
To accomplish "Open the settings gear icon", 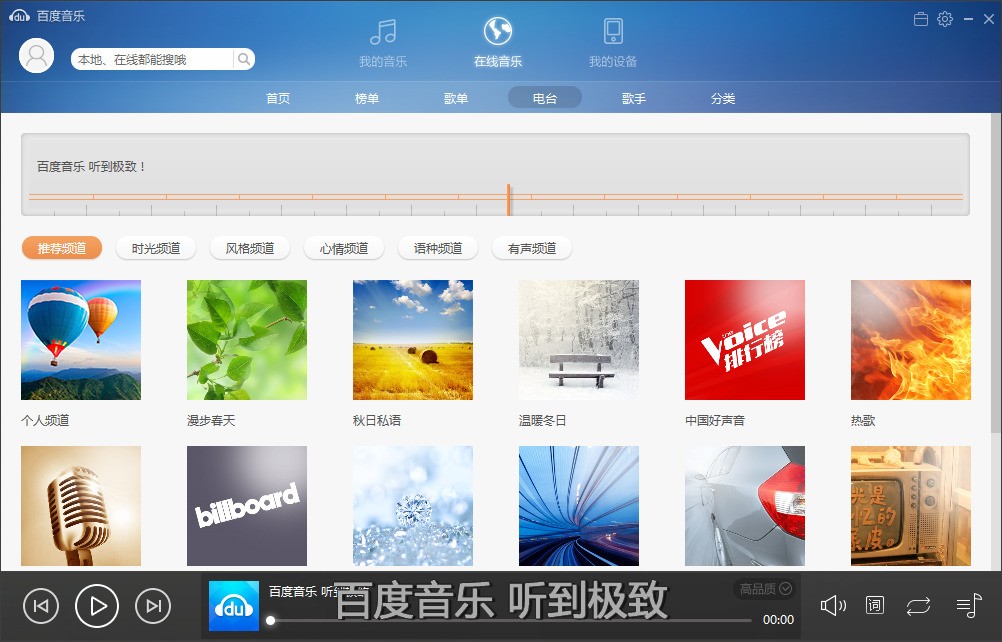I will [945, 19].
